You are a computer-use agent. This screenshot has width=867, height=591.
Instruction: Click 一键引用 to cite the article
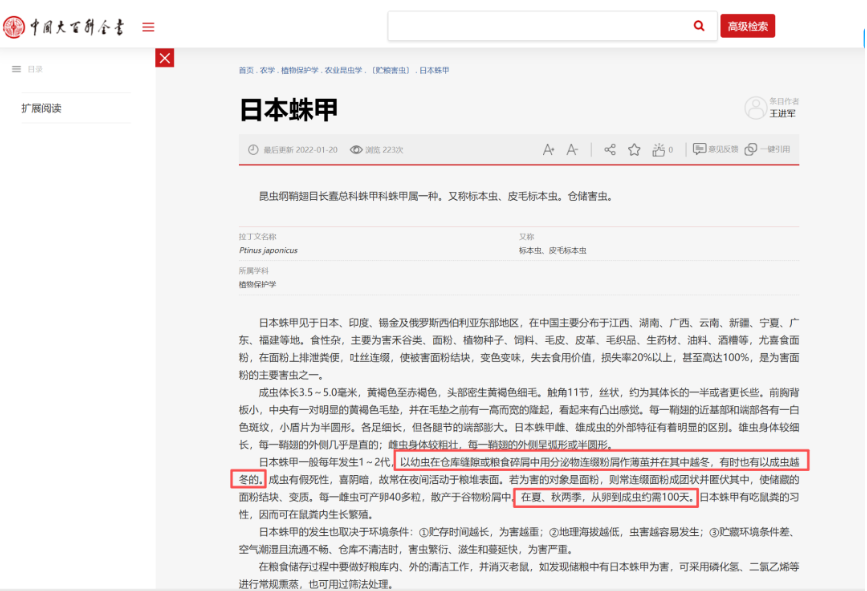tap(768, 150)
